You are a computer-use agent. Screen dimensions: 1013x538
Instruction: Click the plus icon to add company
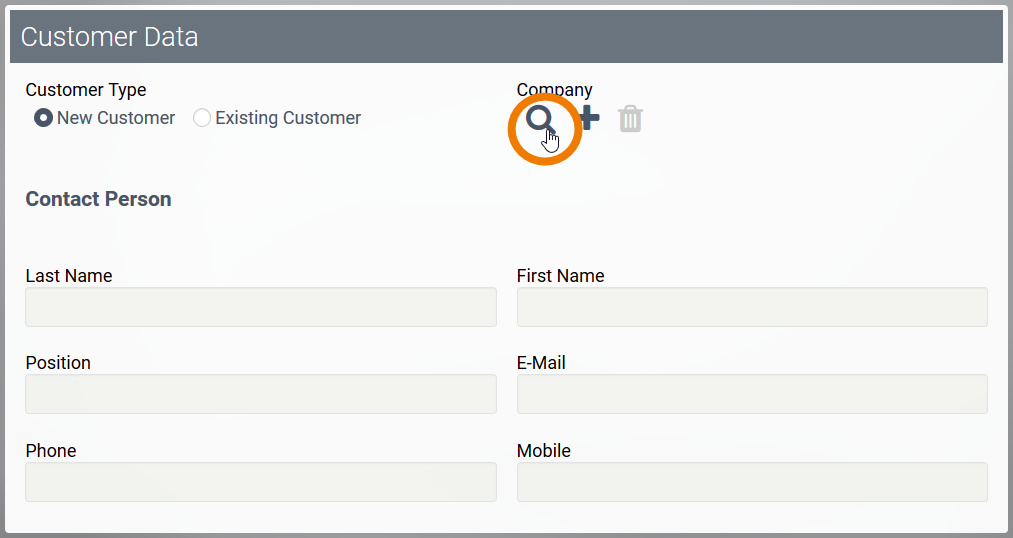pyautogui.click(x=590, y=119)
